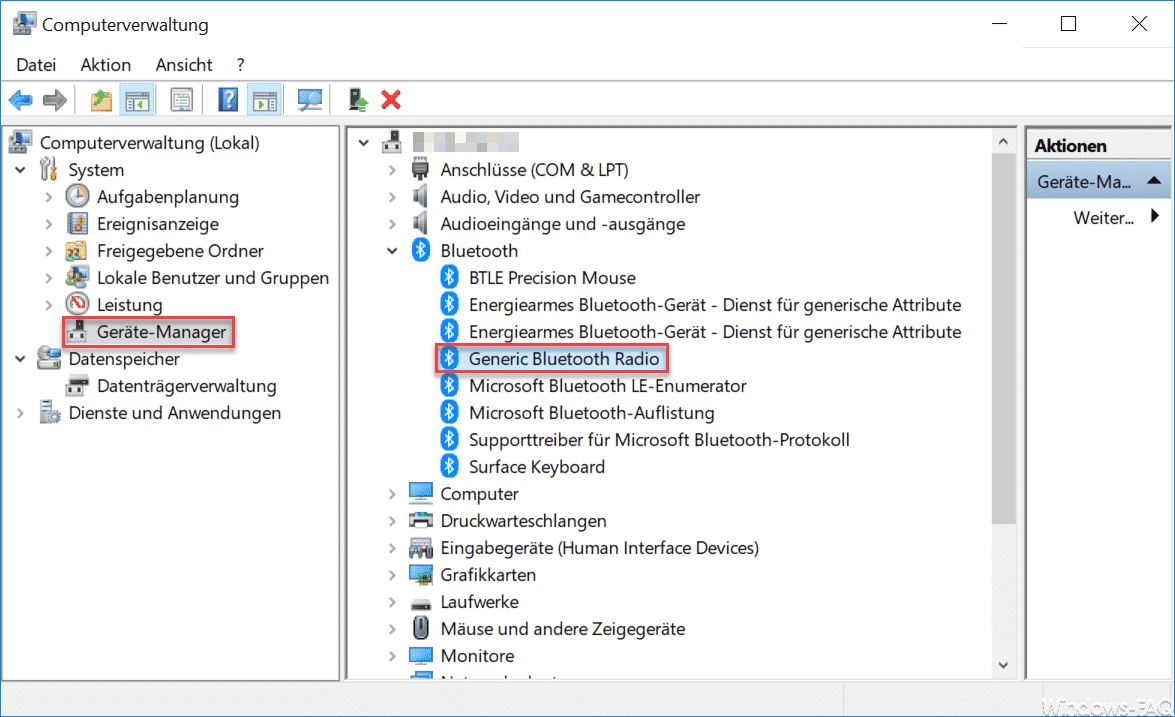Select Computerverwaltung (Lokal) root node
Viewport: 1175px width, 717px height.
[x=149, y=142]
